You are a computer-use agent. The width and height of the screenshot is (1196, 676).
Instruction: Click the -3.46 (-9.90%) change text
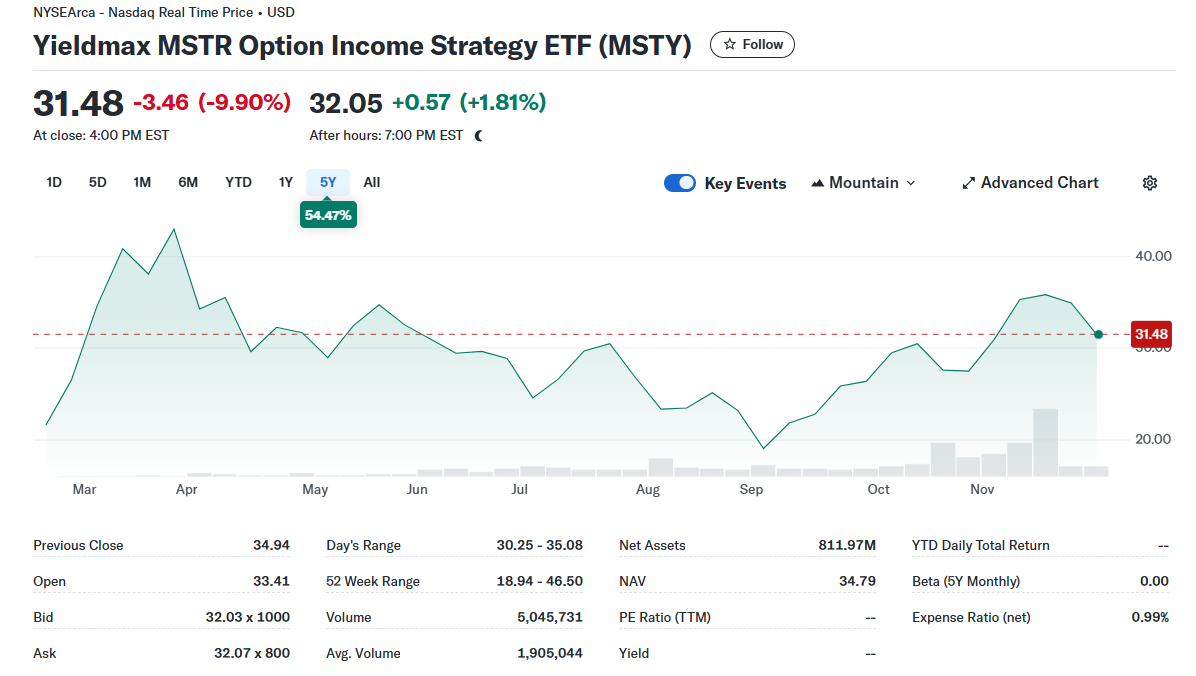pos(212,102)
